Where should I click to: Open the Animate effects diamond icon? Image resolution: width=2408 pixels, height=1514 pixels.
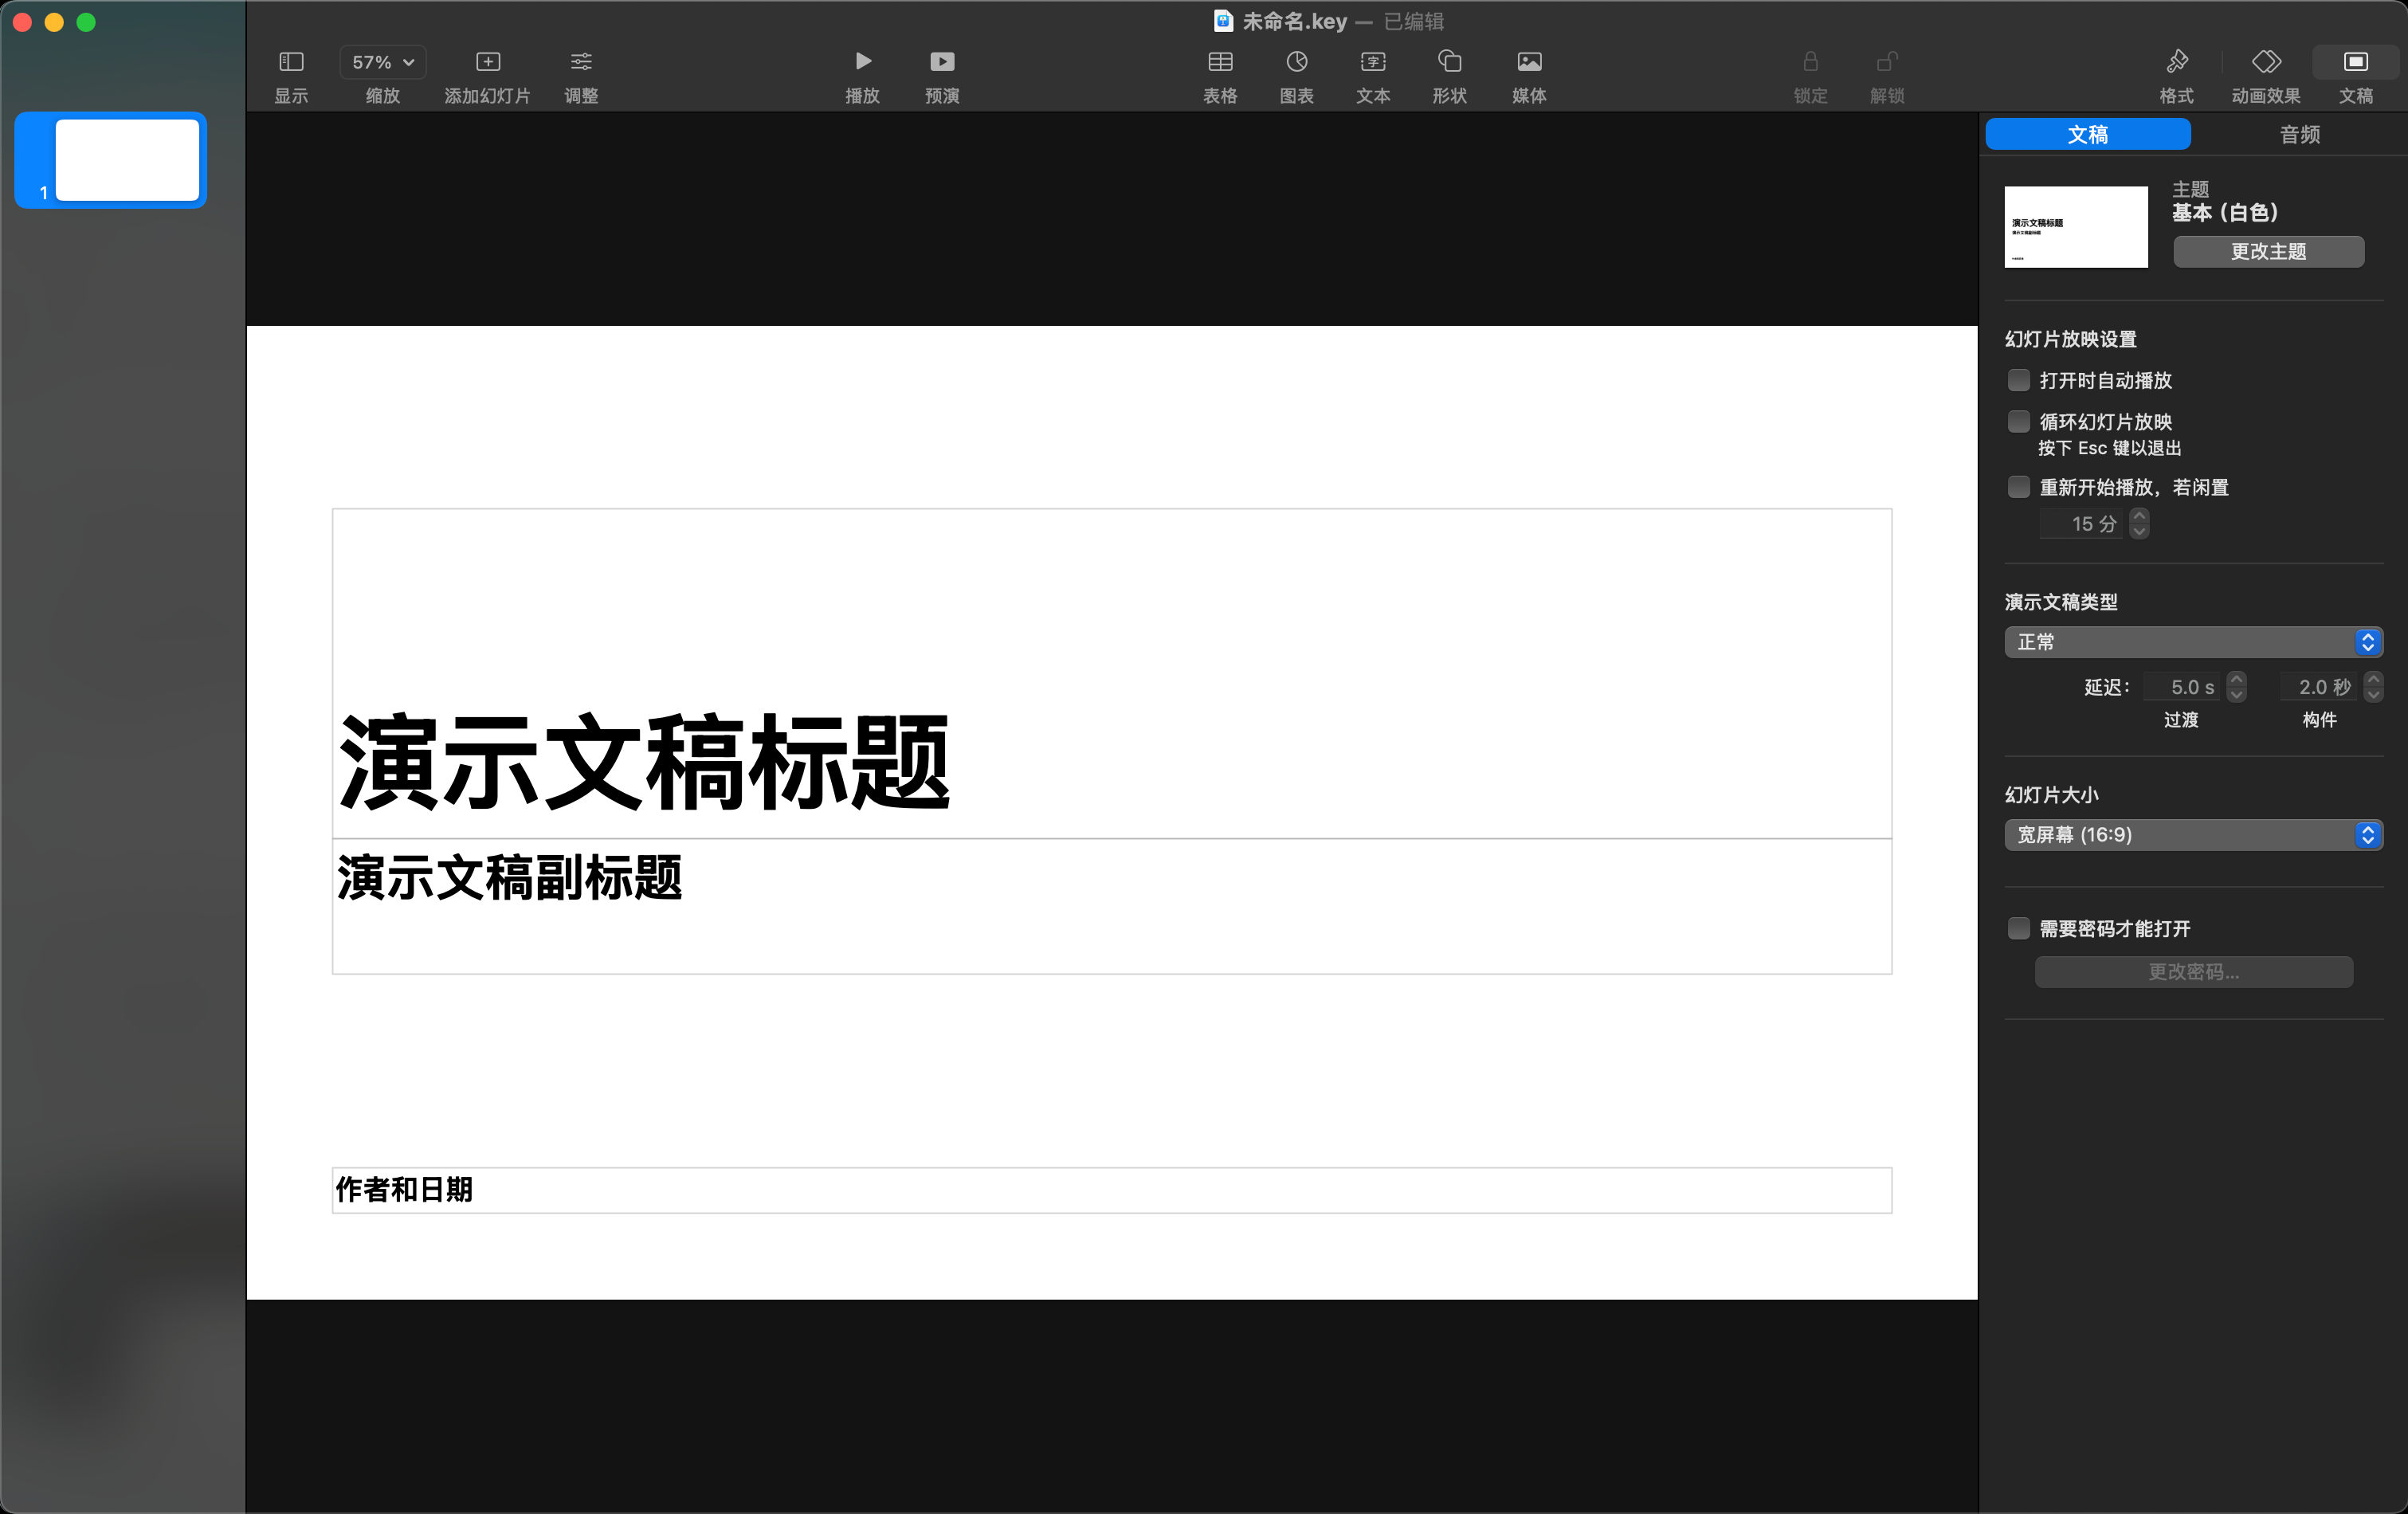coord(2265,62)
